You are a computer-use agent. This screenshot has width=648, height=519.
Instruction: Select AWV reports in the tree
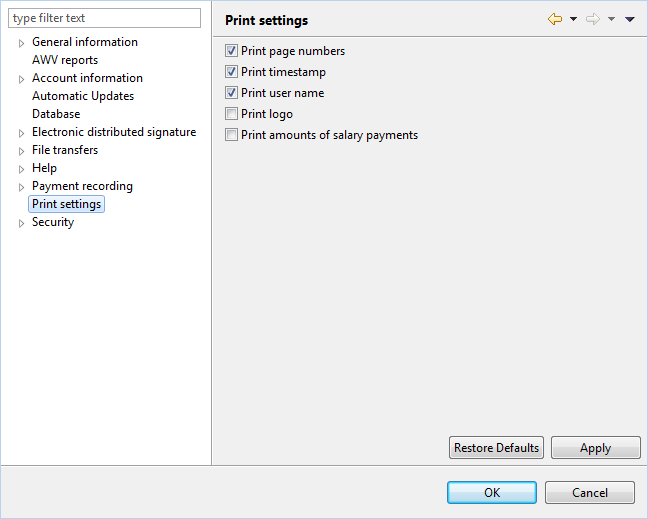coord(65,60)
